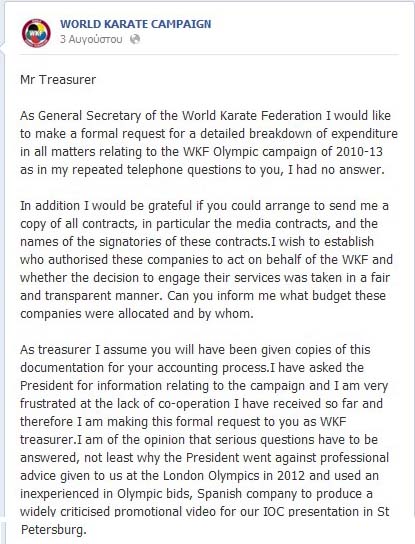Click the line 'and transparent manner. Can you inform'
The height and width of the screenshot is (544, 415).
pyautogui.click(x=203, y=296)
